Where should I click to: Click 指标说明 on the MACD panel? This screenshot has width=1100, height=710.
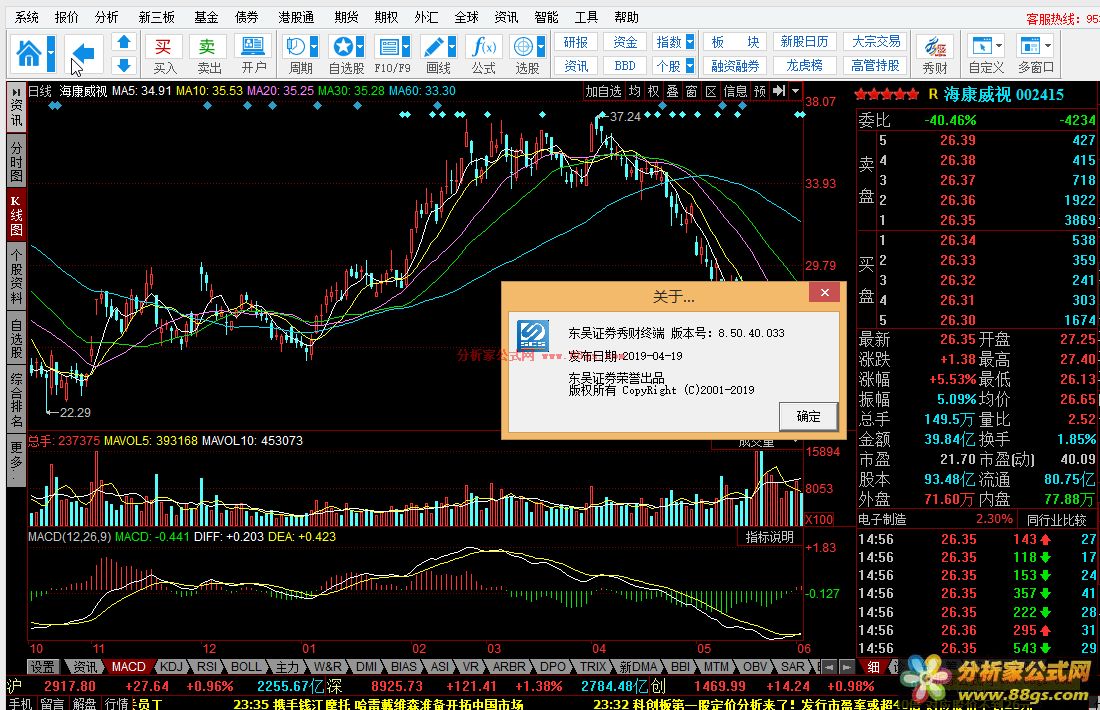[x=769, y=537]
